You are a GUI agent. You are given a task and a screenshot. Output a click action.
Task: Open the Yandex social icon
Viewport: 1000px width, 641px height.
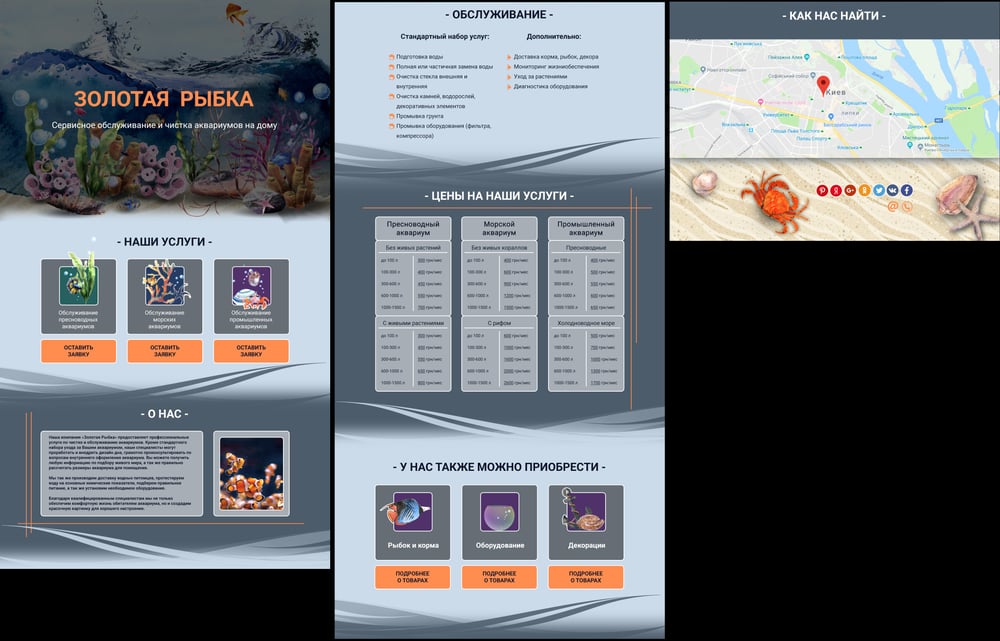click(x=836, y=190)
